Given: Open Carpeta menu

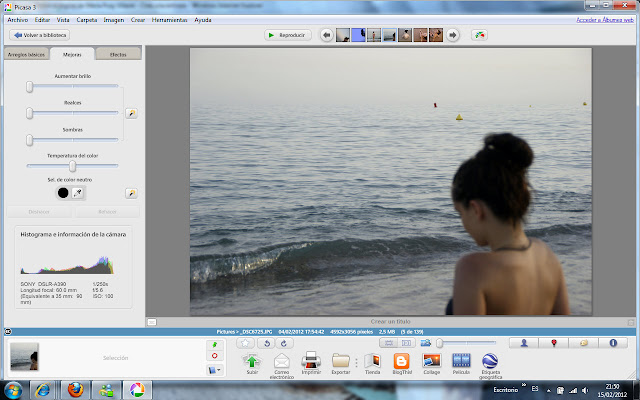Looking at the screenshot, I should tap(87, 20).
